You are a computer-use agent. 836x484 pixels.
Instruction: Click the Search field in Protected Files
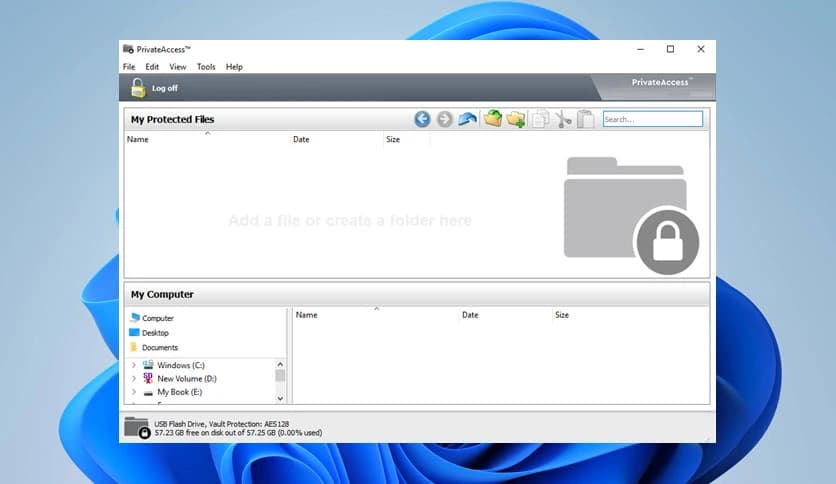[653, 119]
